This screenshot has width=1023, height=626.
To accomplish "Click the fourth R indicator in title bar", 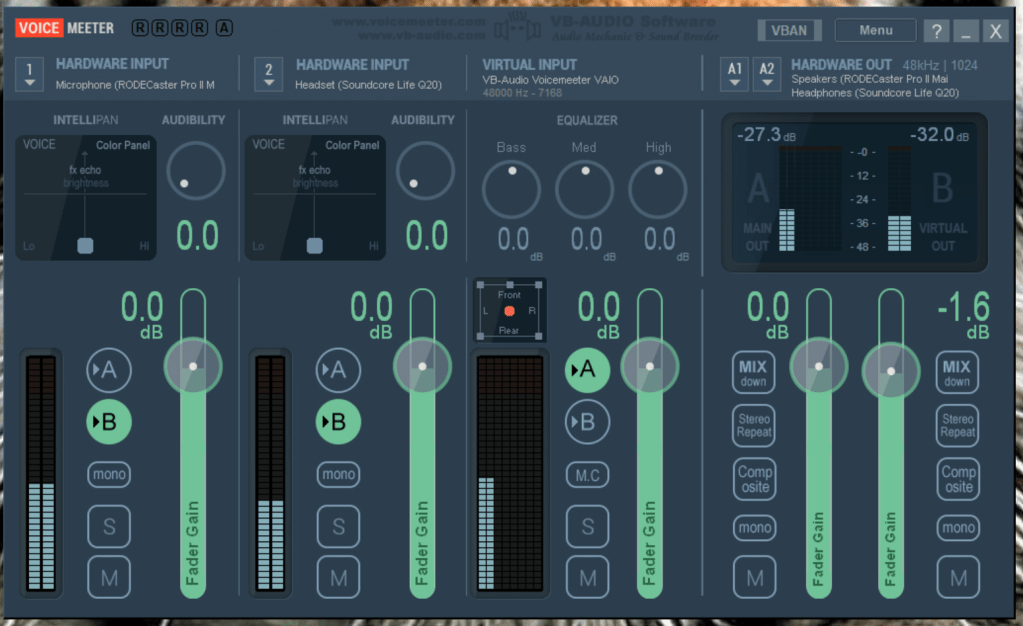I will (x=200, y=27).
